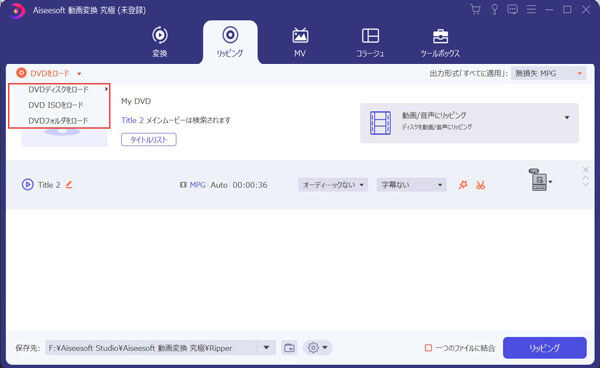This screenshot has width=600, height=368.
Task: Click the blue リッピング start button
Action: pos(545,348)
